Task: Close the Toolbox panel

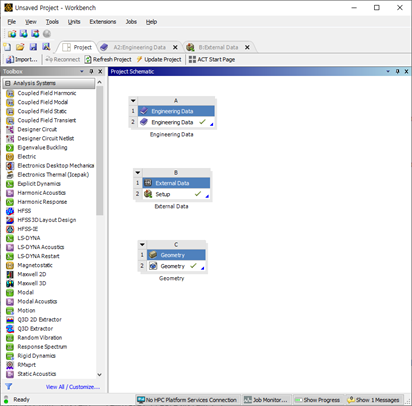Action: (100, 71)
